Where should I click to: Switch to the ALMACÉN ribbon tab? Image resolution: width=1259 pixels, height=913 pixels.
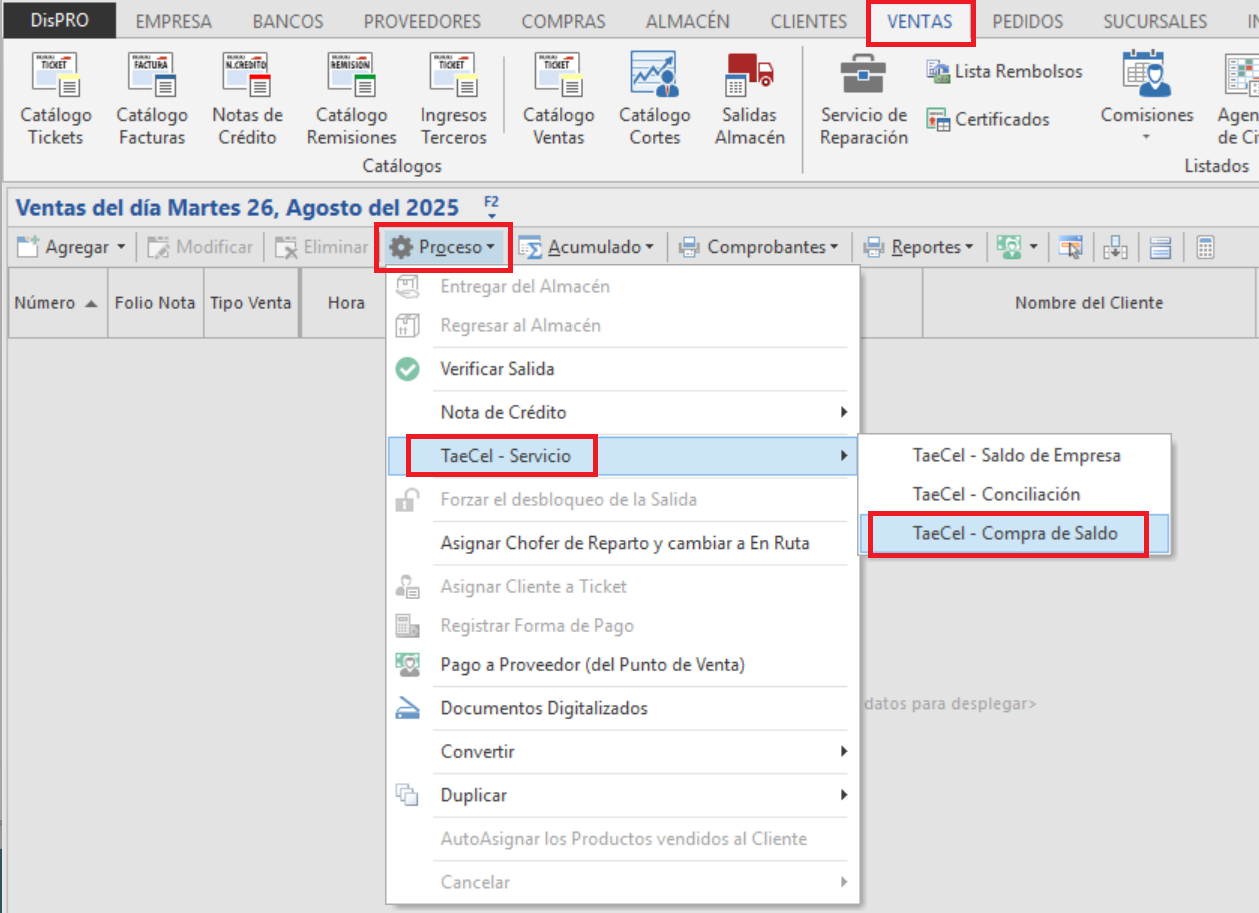point(687,21)
